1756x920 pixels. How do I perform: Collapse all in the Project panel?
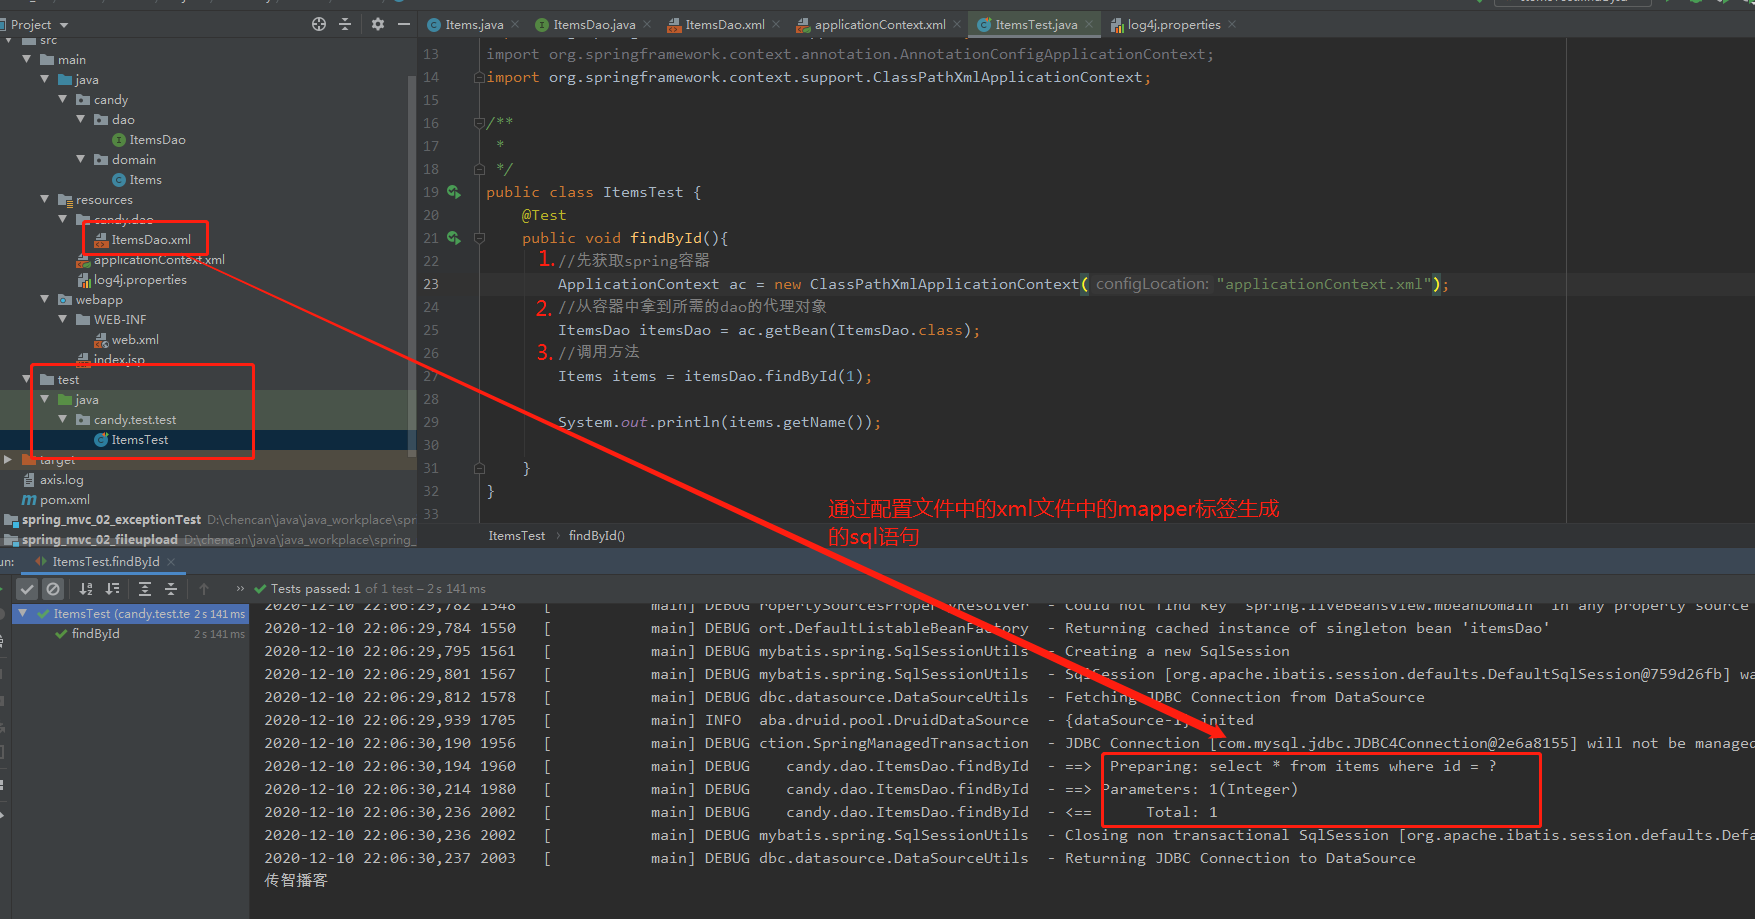coord(345,24)
